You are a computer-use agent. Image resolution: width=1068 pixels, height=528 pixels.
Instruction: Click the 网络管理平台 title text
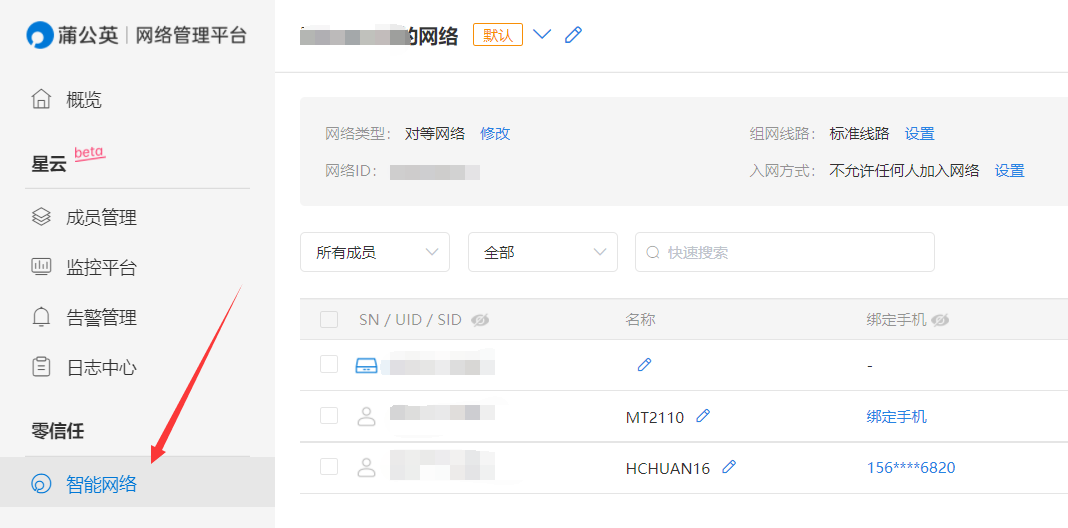(191, 35)
